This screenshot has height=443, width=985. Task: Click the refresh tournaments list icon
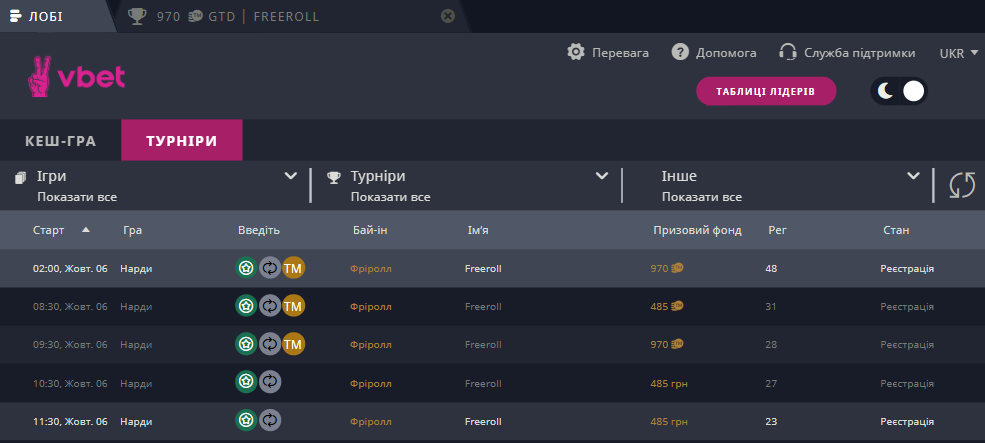click(x=961, y=185)
